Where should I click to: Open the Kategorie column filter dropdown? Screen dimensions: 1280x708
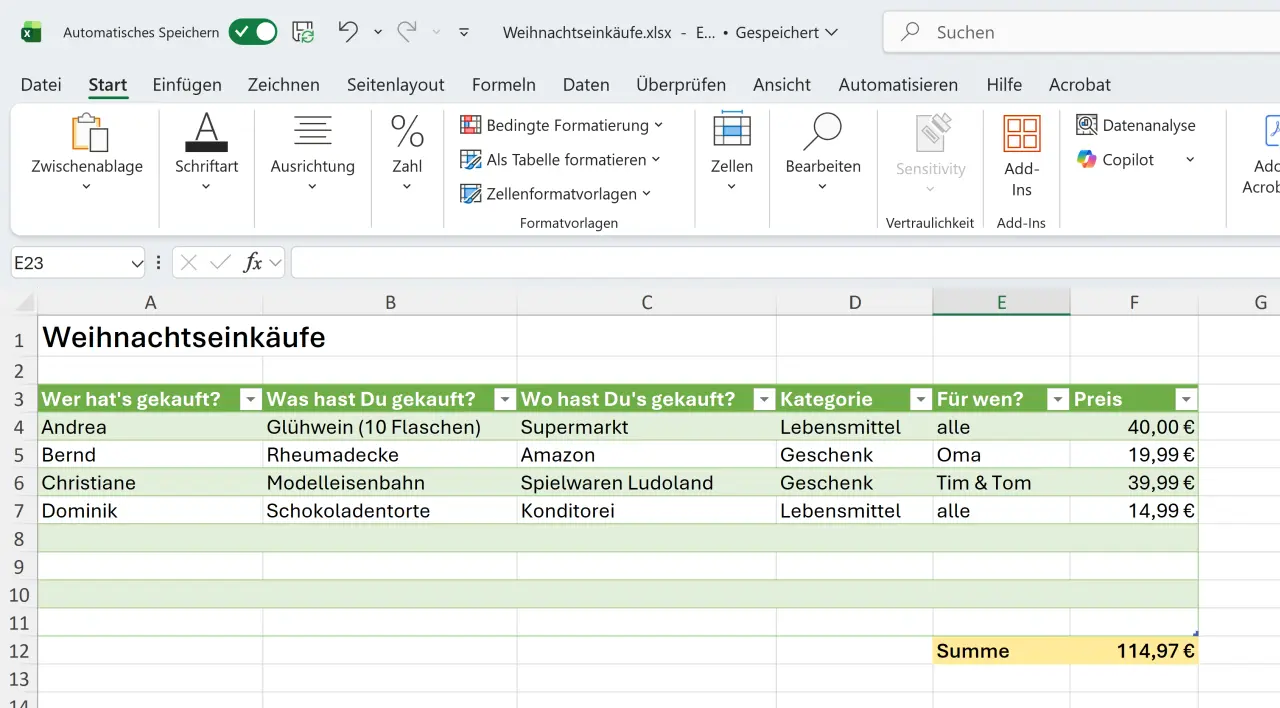click(x=920, y=399)
